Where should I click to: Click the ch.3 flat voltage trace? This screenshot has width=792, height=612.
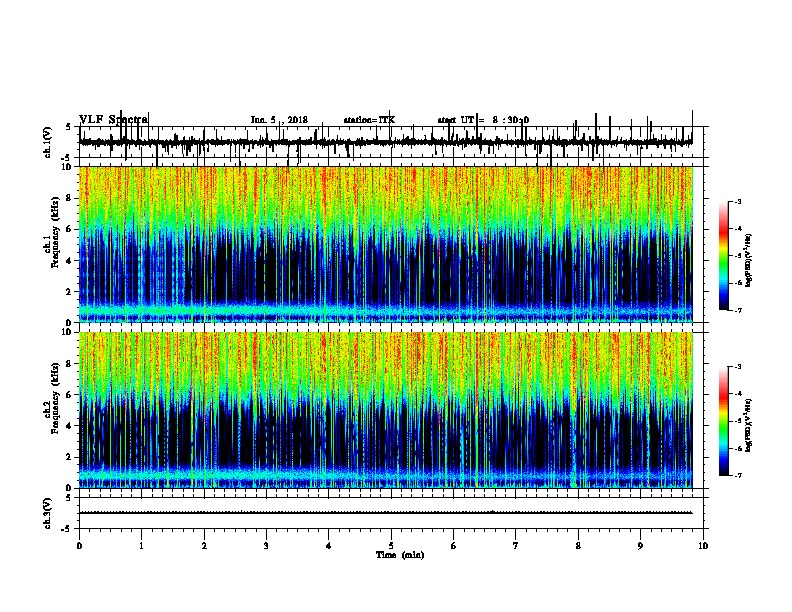point(386,513)
